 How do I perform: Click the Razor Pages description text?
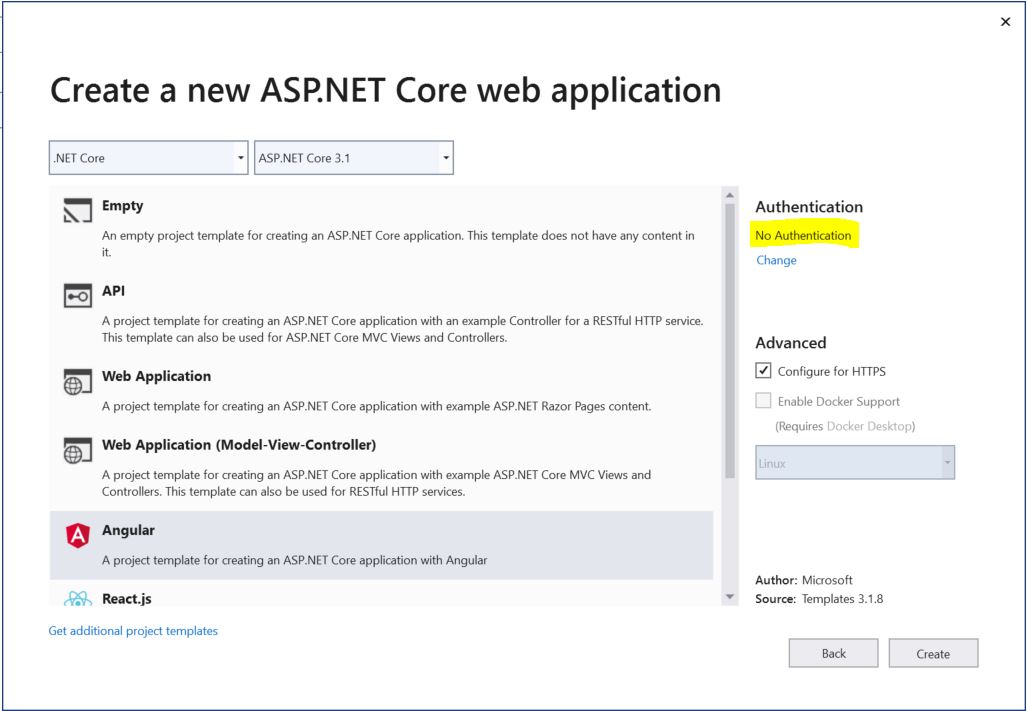pos(377,406)
